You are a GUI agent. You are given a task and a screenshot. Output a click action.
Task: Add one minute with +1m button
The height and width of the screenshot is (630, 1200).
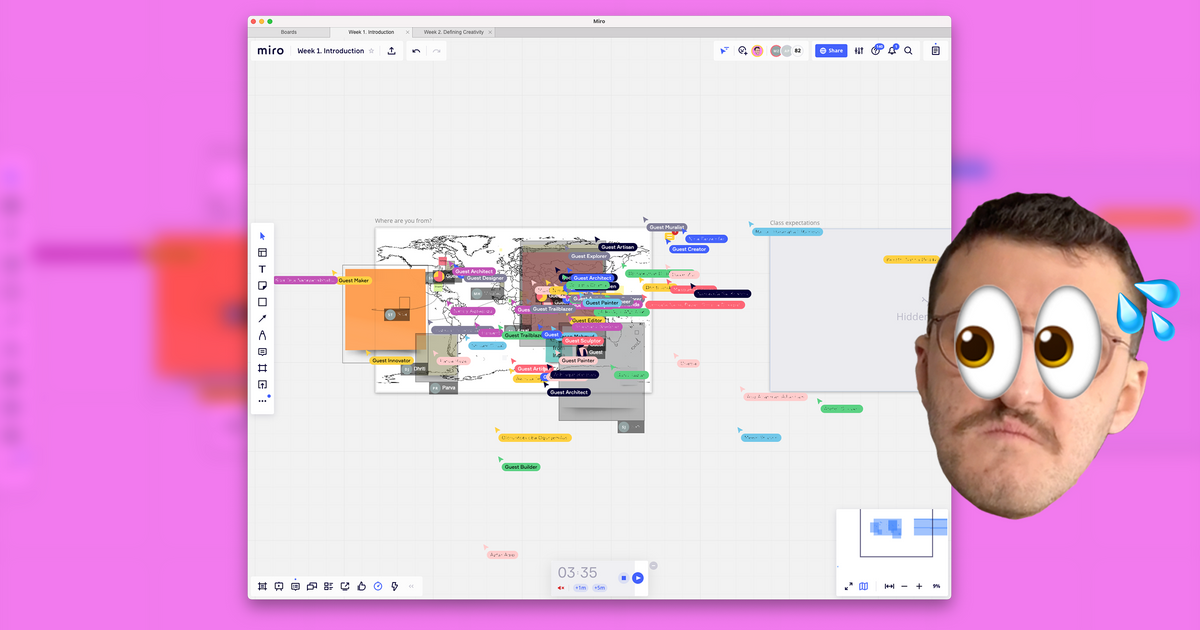coord(580,588)
